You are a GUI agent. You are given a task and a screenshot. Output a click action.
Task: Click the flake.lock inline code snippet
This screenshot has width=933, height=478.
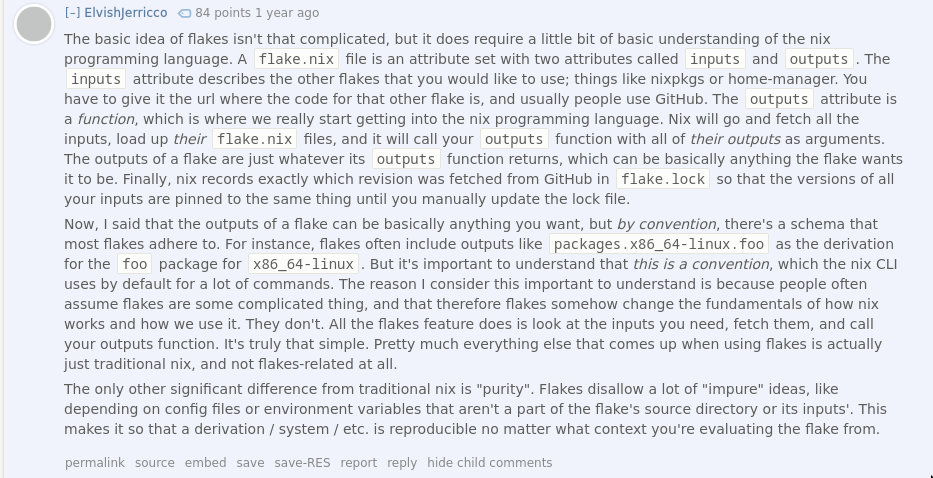663,179
